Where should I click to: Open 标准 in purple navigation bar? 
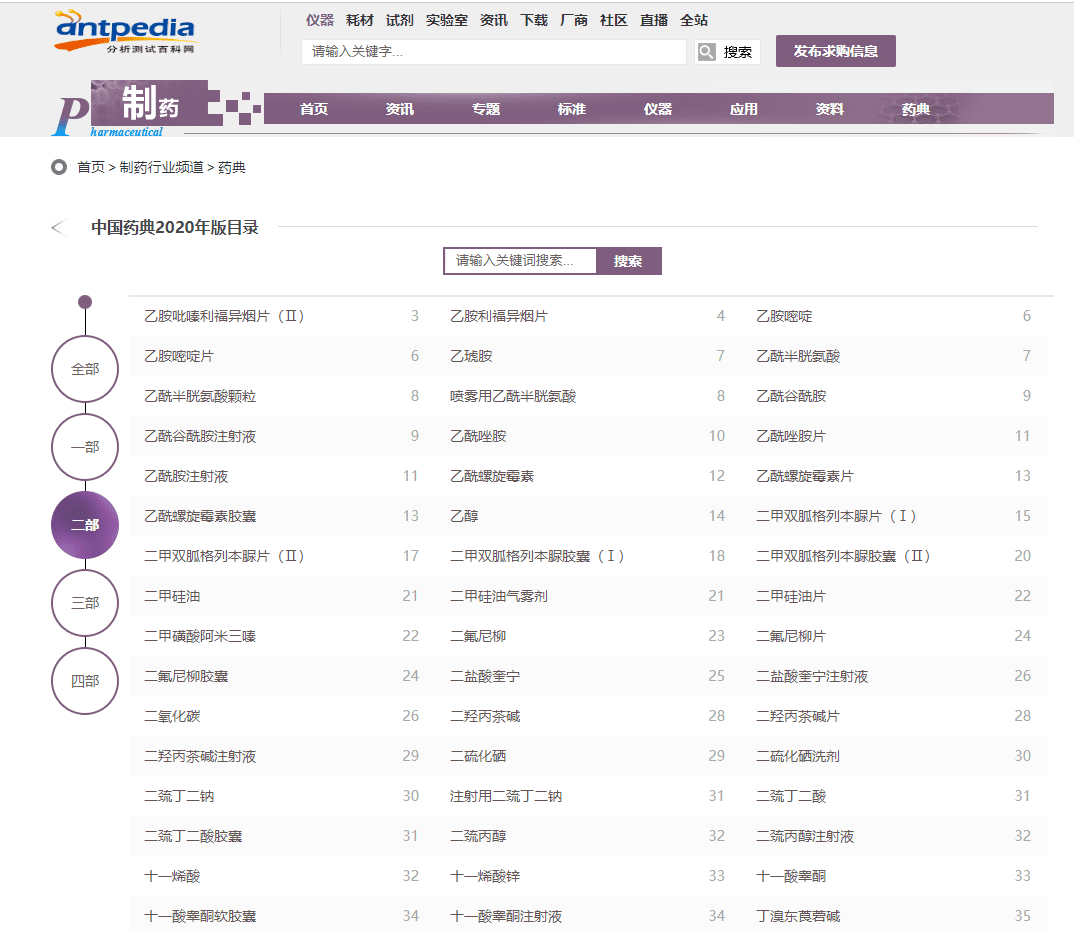pos(571,109)
